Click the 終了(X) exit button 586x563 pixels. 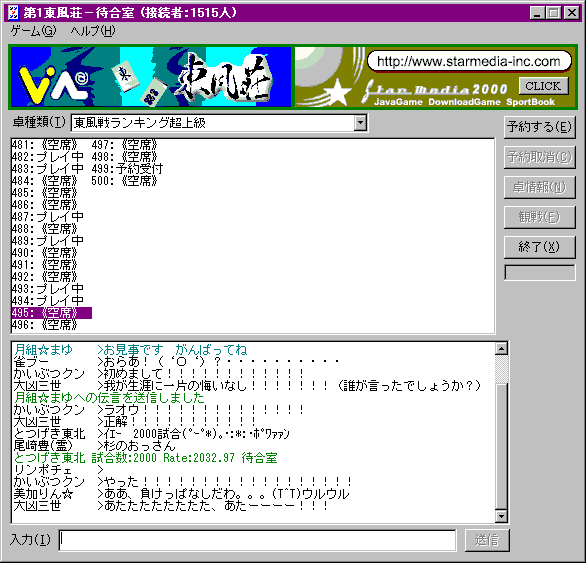coord(539,247)
